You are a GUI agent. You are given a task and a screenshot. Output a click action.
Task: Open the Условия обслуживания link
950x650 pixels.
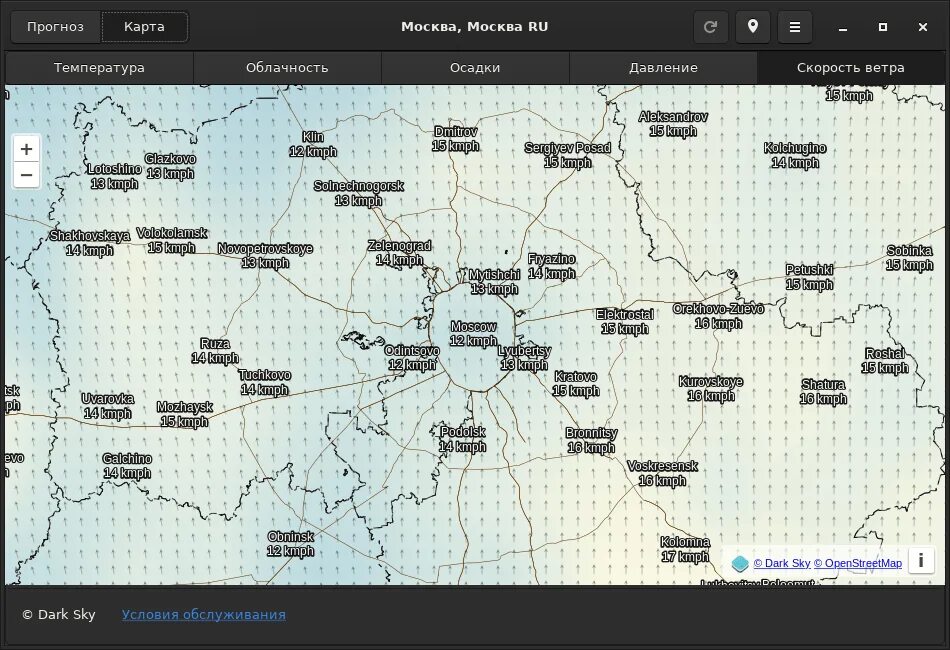(x=204, y=614)
